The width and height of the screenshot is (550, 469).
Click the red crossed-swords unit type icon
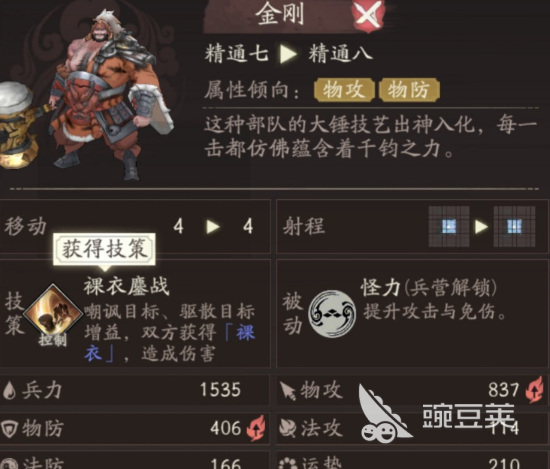tap(369, 14)
